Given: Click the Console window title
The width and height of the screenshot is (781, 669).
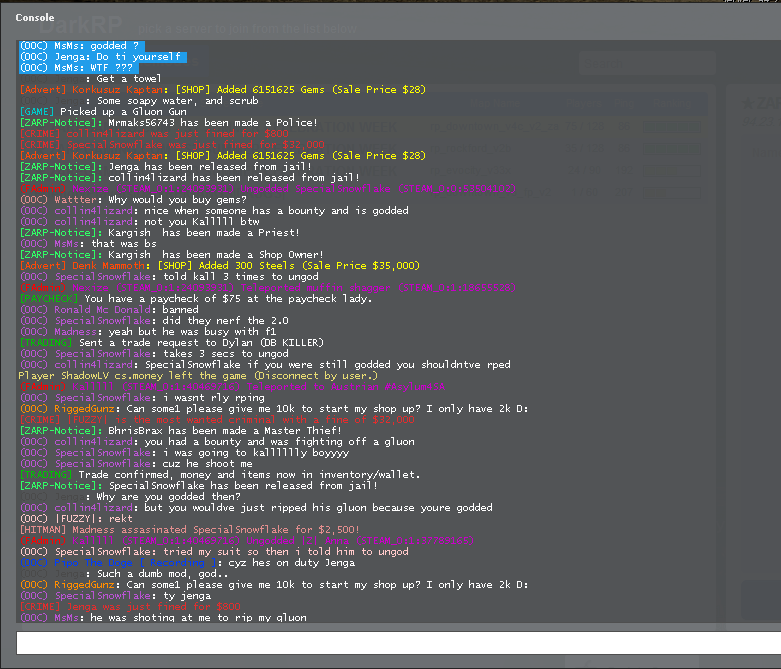Looking at the screenshot, I should (35, 17).
